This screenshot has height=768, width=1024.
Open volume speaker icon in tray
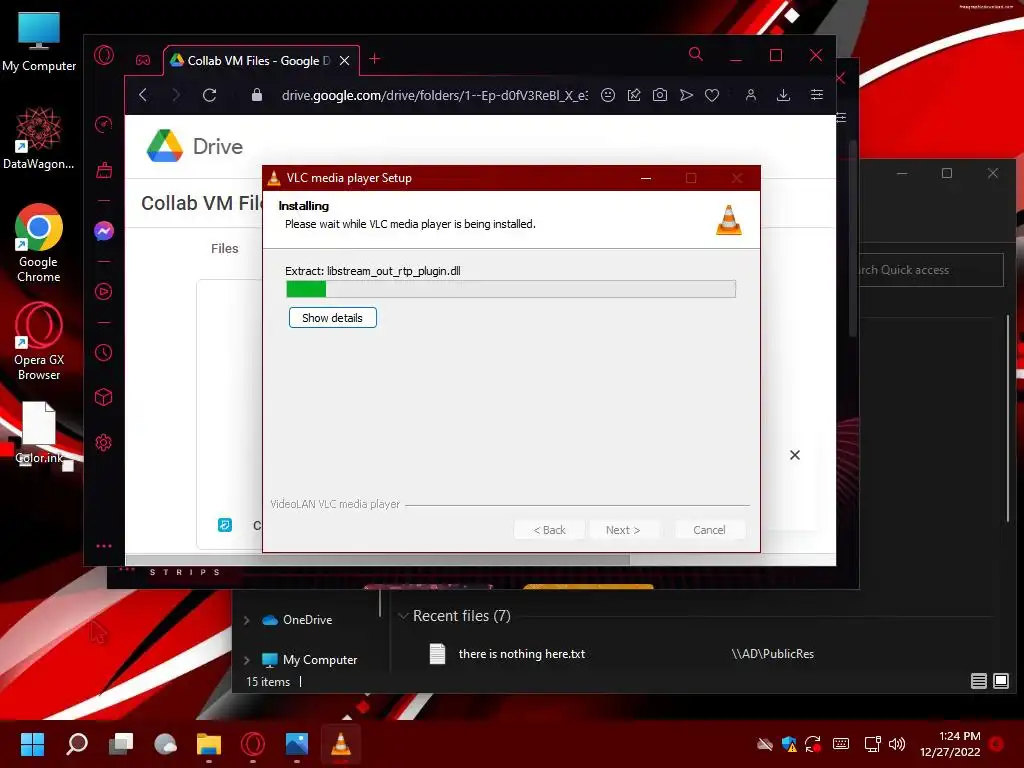point(897,744)
